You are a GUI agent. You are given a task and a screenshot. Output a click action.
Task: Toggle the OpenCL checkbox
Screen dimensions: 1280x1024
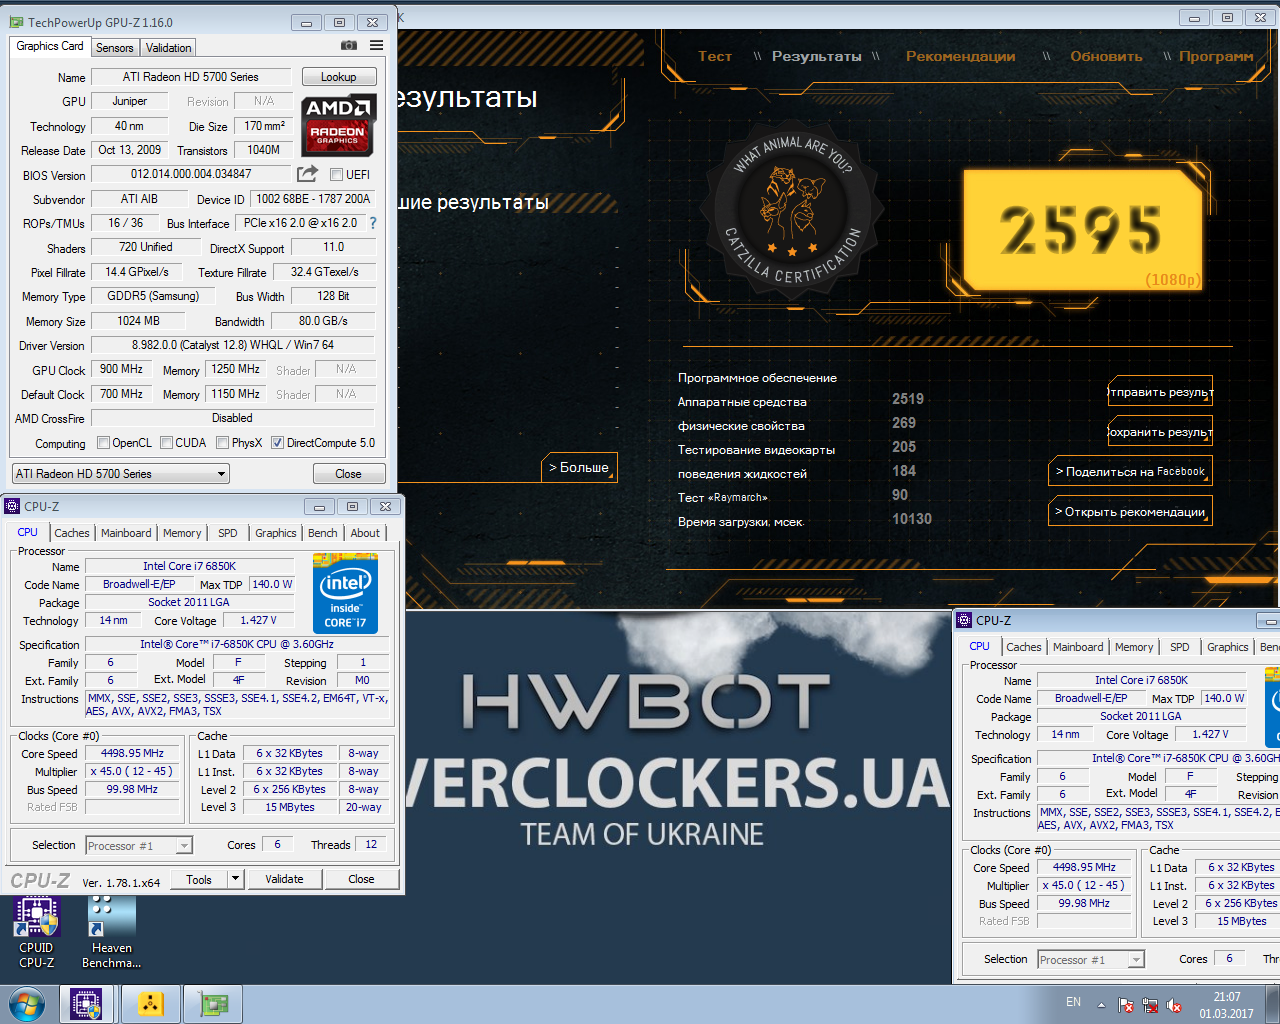(x=103, y=443)
